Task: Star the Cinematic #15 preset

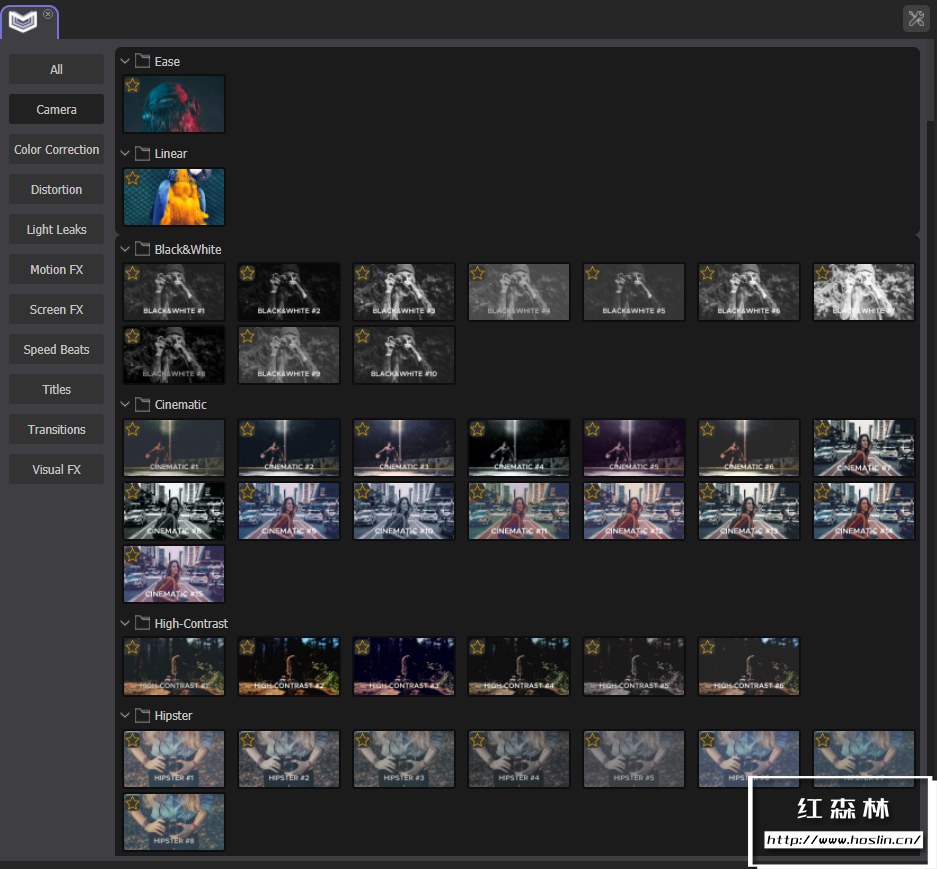Action: coord(133,555)
